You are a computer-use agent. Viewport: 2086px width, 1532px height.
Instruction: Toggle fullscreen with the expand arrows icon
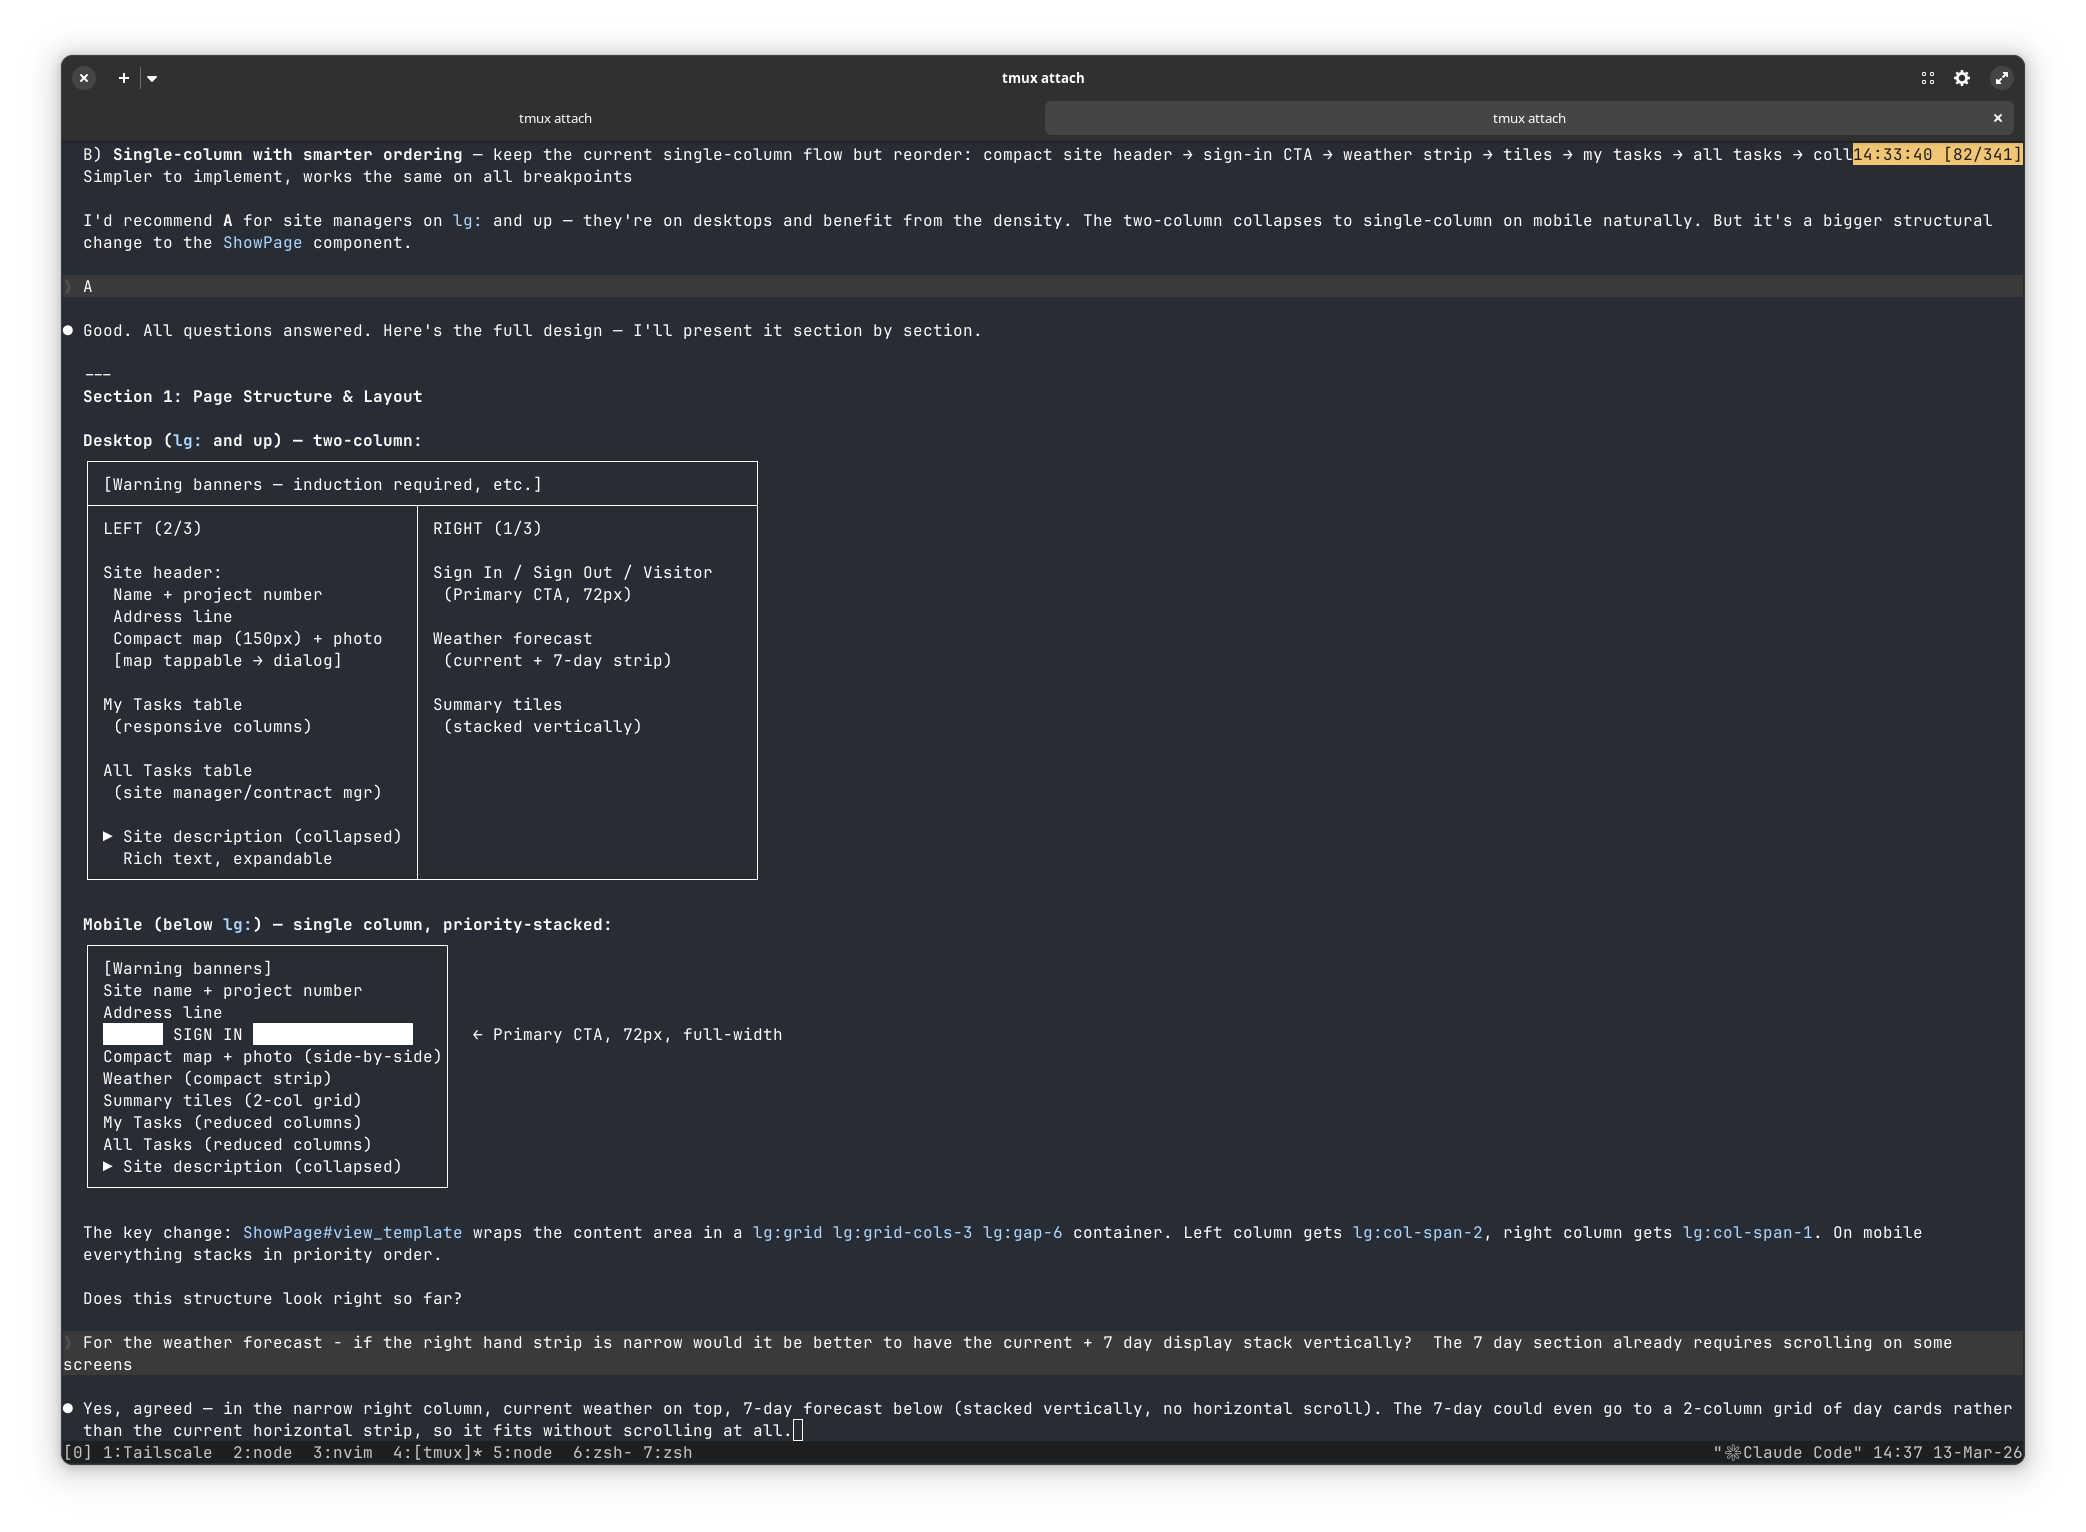coord(2001,78)
